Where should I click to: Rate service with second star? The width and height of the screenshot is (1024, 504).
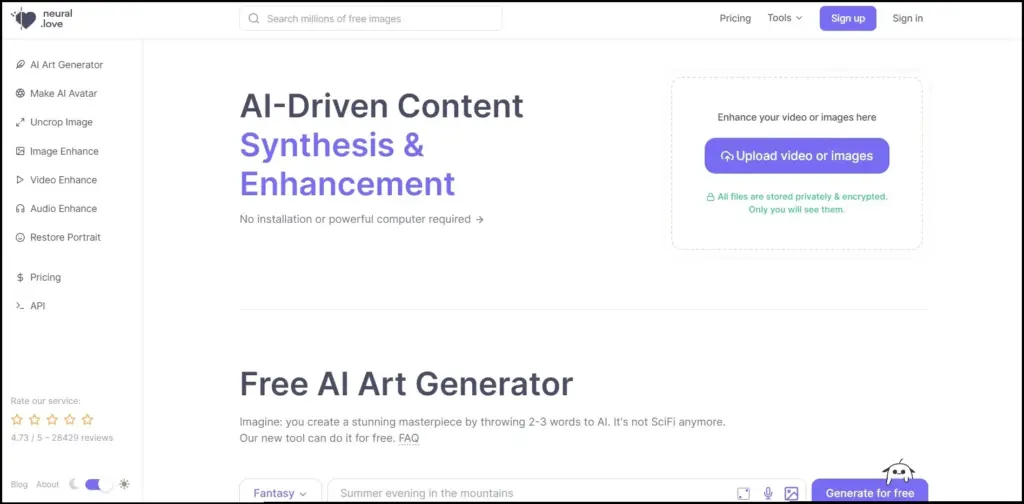[35, 420]
